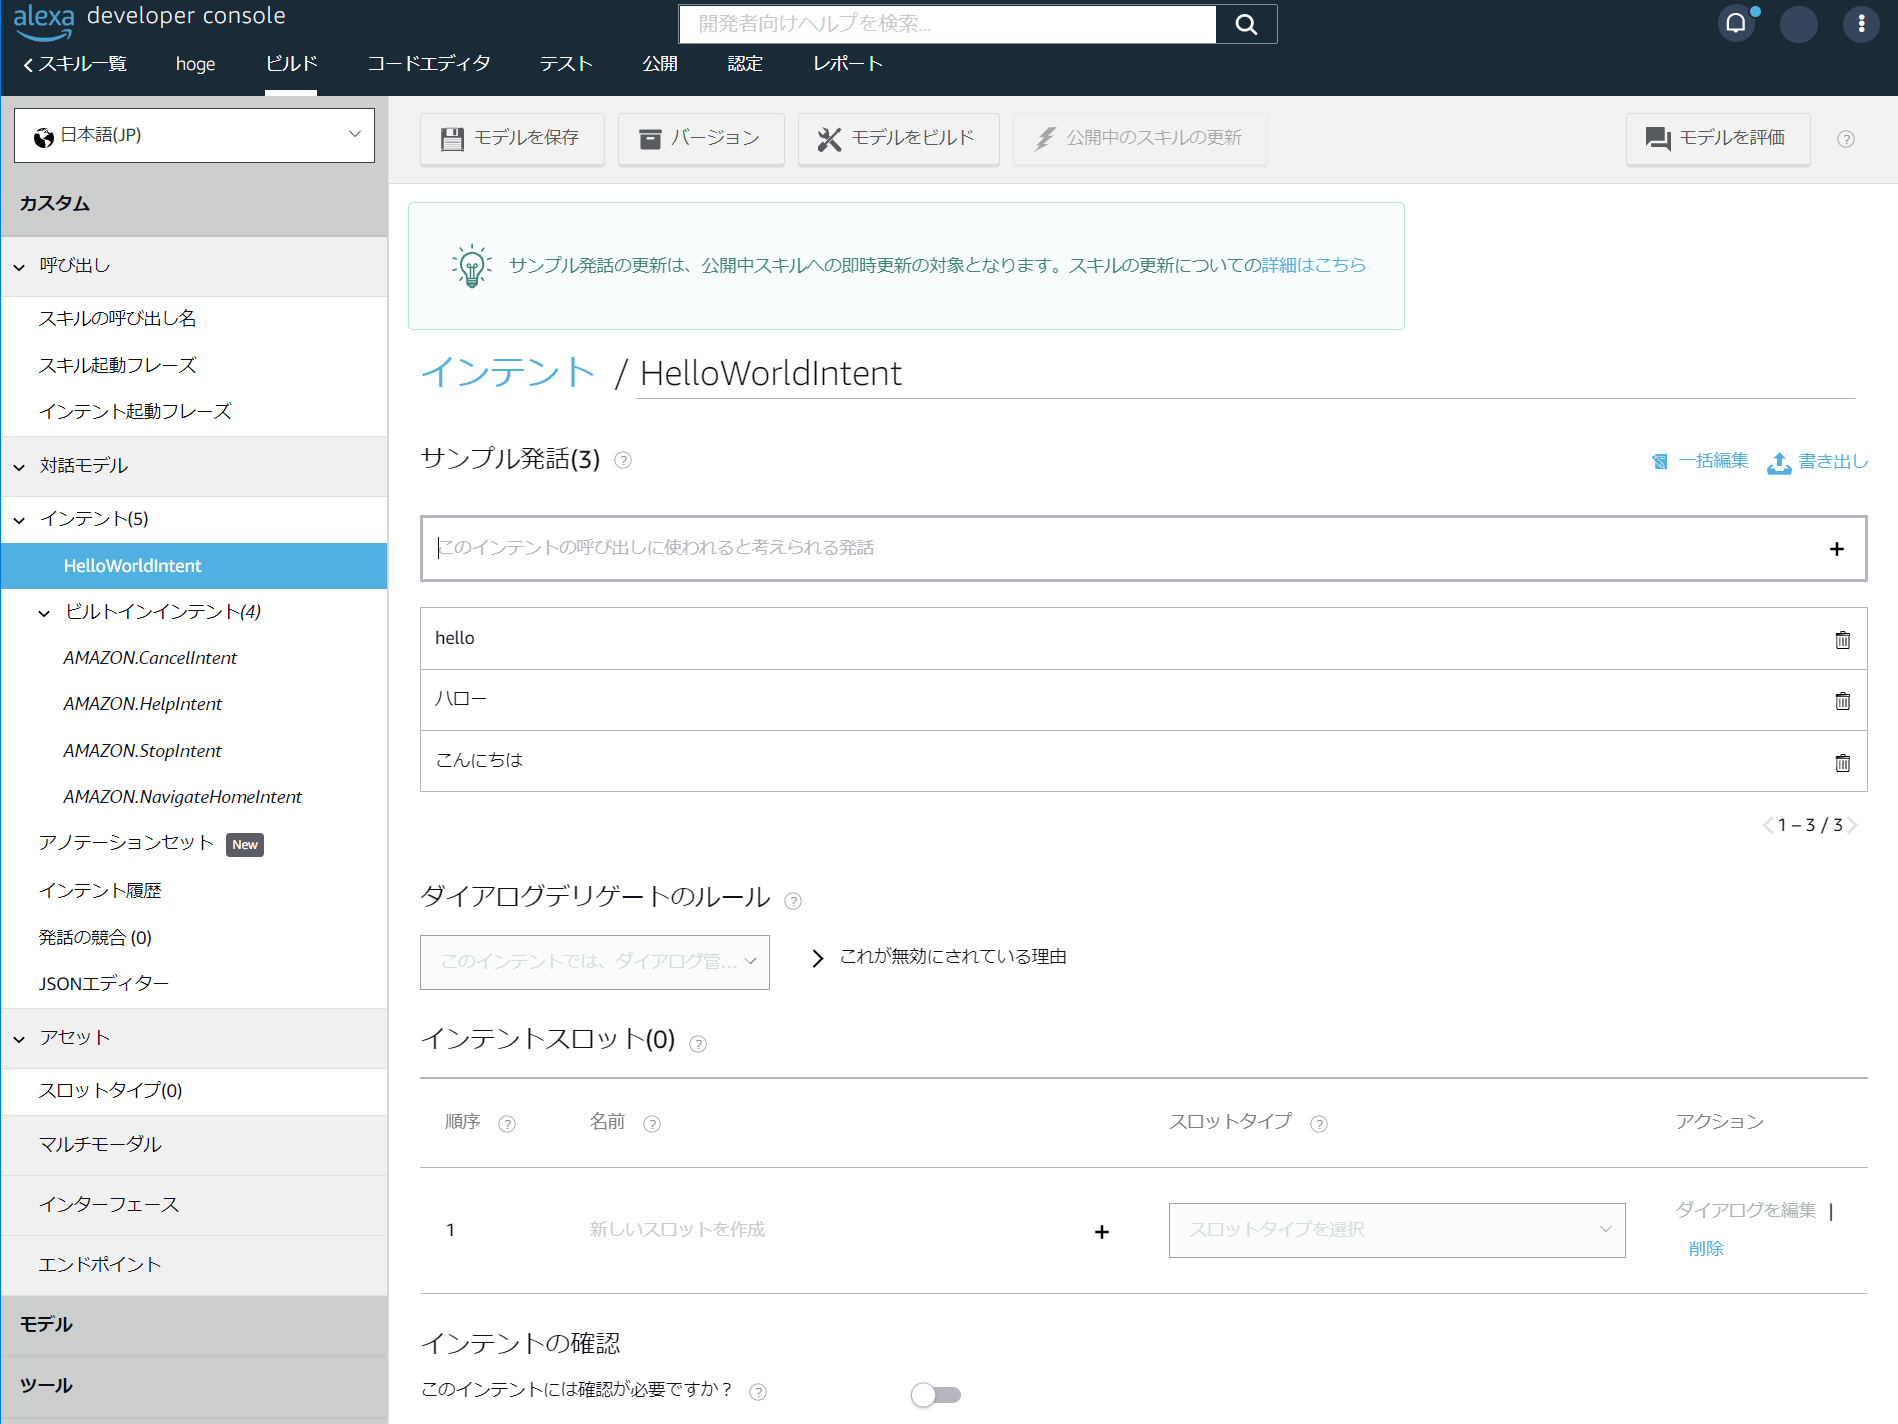Open the 一括編集 bulk edit link

[x=1700, y=461]
